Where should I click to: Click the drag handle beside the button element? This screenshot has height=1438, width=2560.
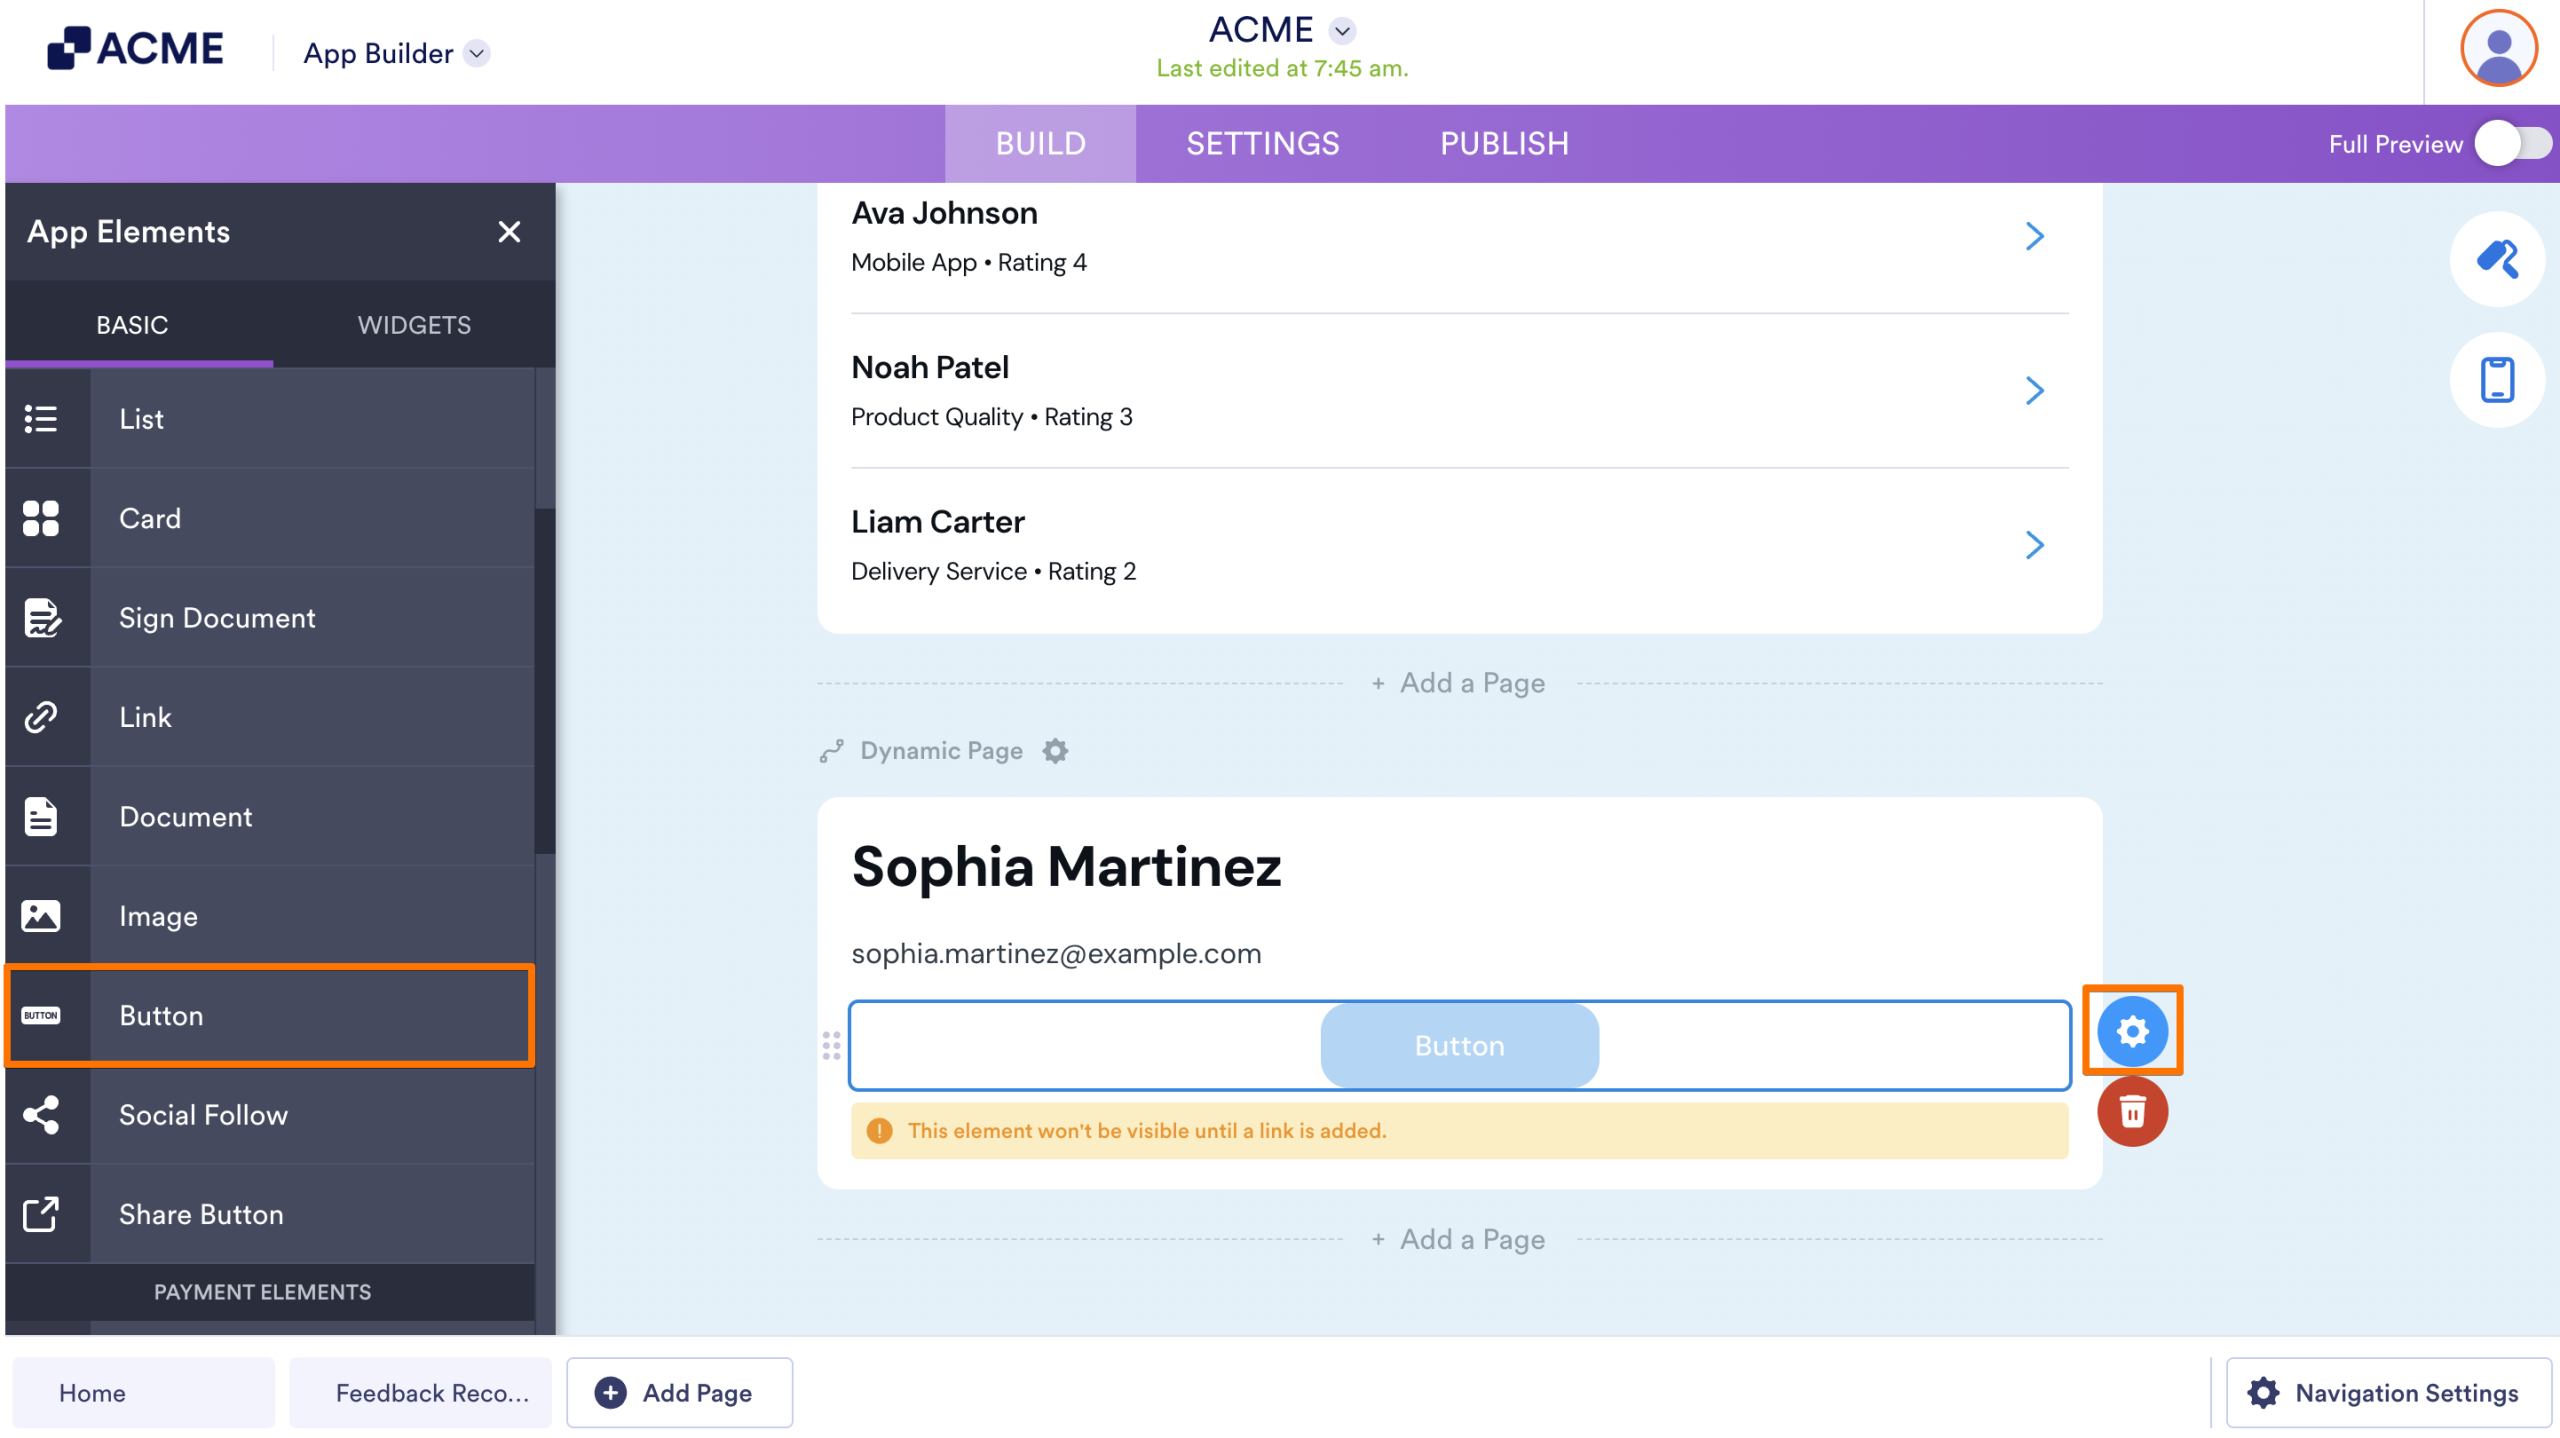[x=831, y=1046]
